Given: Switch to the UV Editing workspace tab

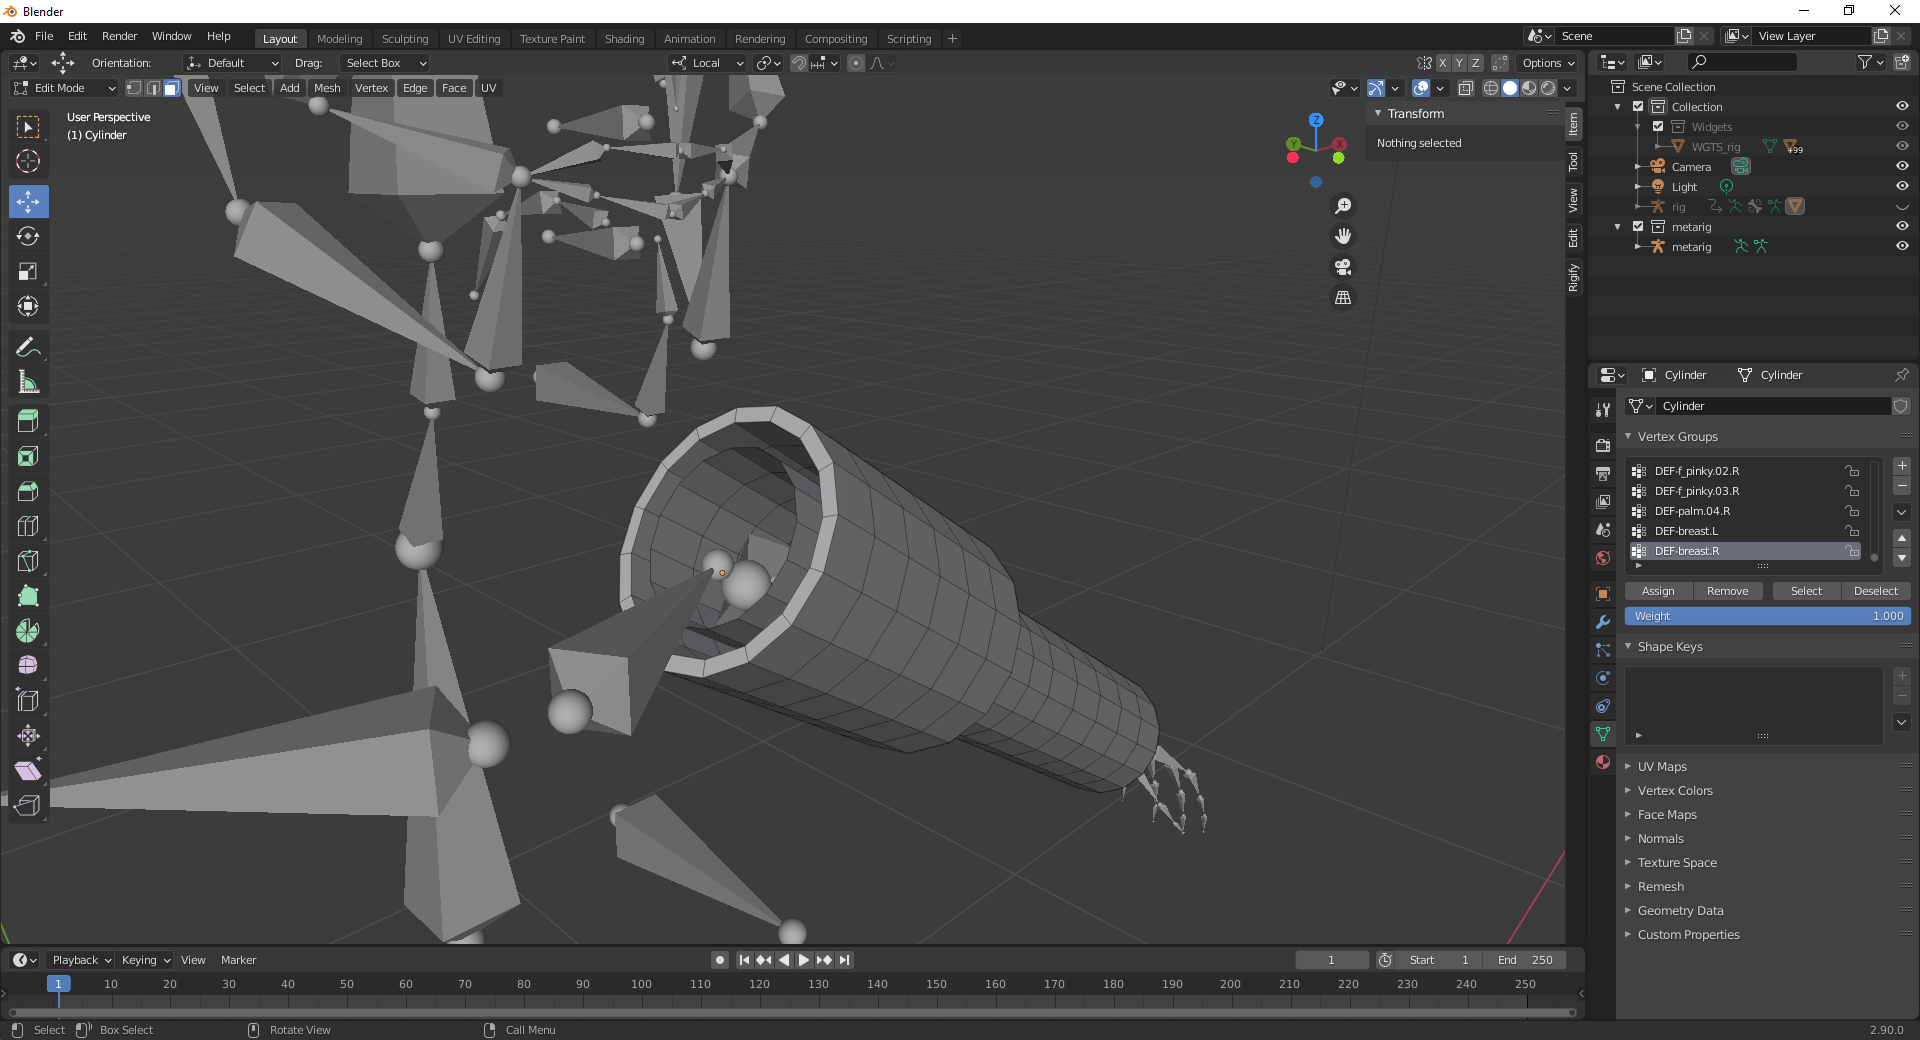Looking at the screenshot, I should click(x=474, y=39).
